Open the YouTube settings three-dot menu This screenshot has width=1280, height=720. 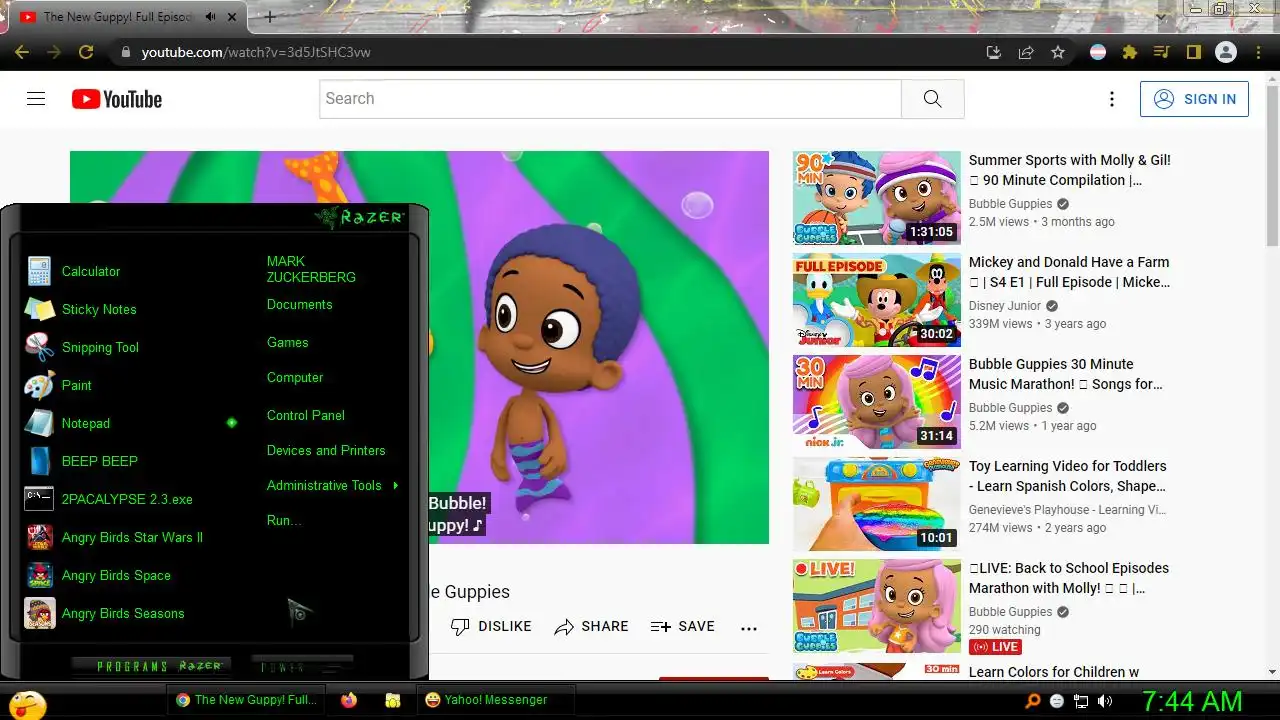tap(1111, 99)
